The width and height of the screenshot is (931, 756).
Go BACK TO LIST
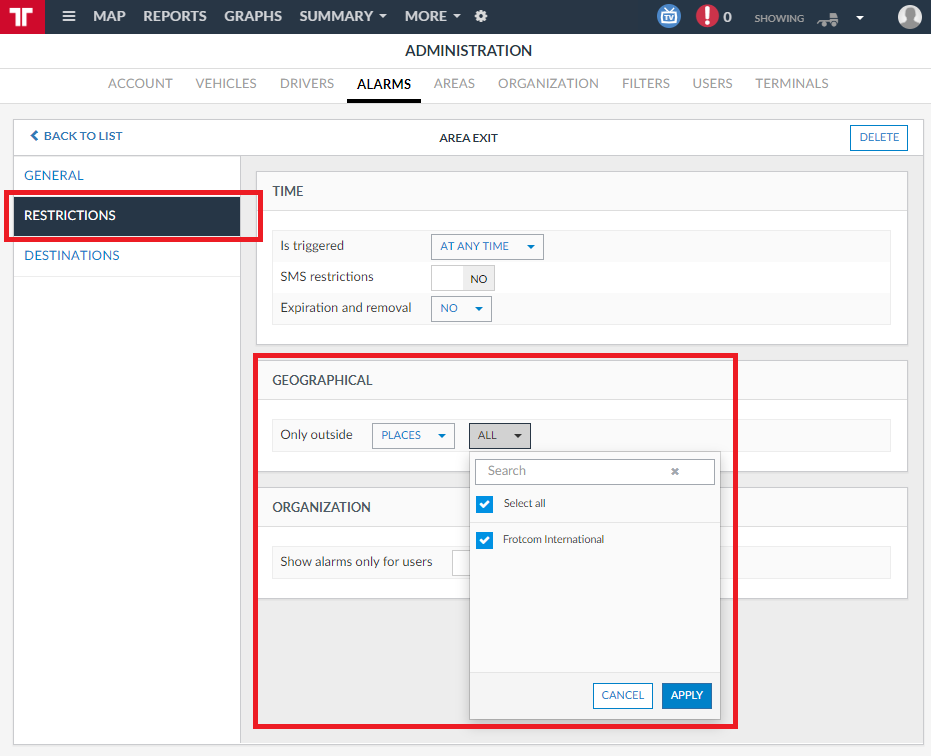76,136
